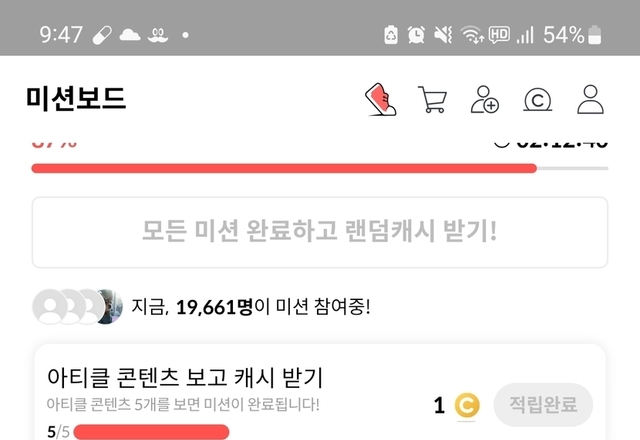Tap the alarm clock status icon
Viewport: 640px width, 440px height.
[x=416, y=35]
